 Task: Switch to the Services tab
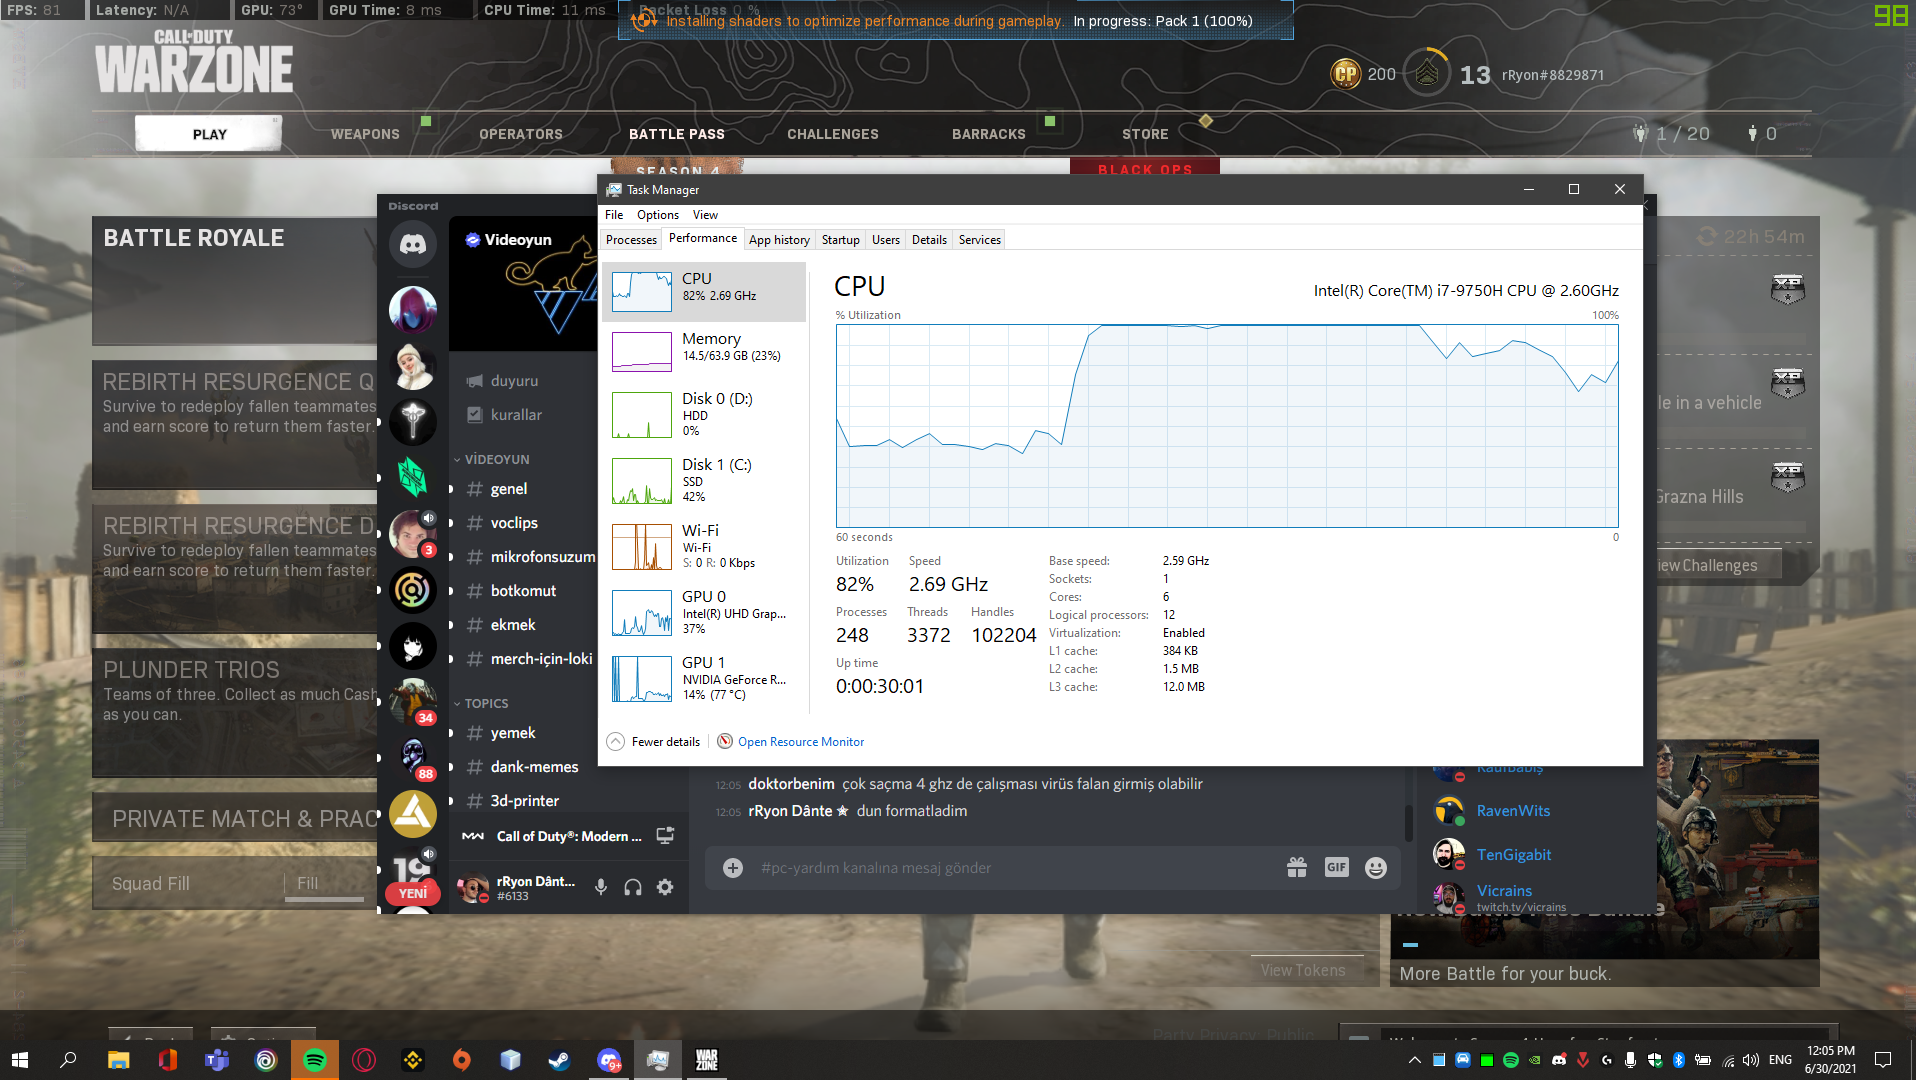[979, 240]
